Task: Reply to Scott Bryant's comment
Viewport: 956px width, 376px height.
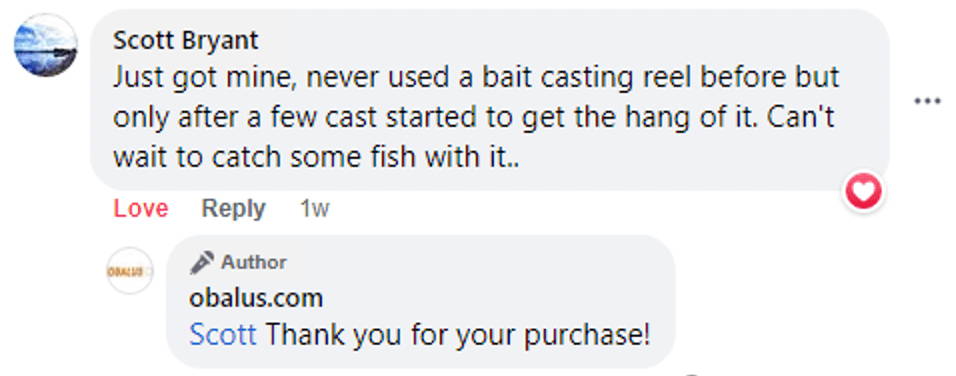Action: pos(234,209)
